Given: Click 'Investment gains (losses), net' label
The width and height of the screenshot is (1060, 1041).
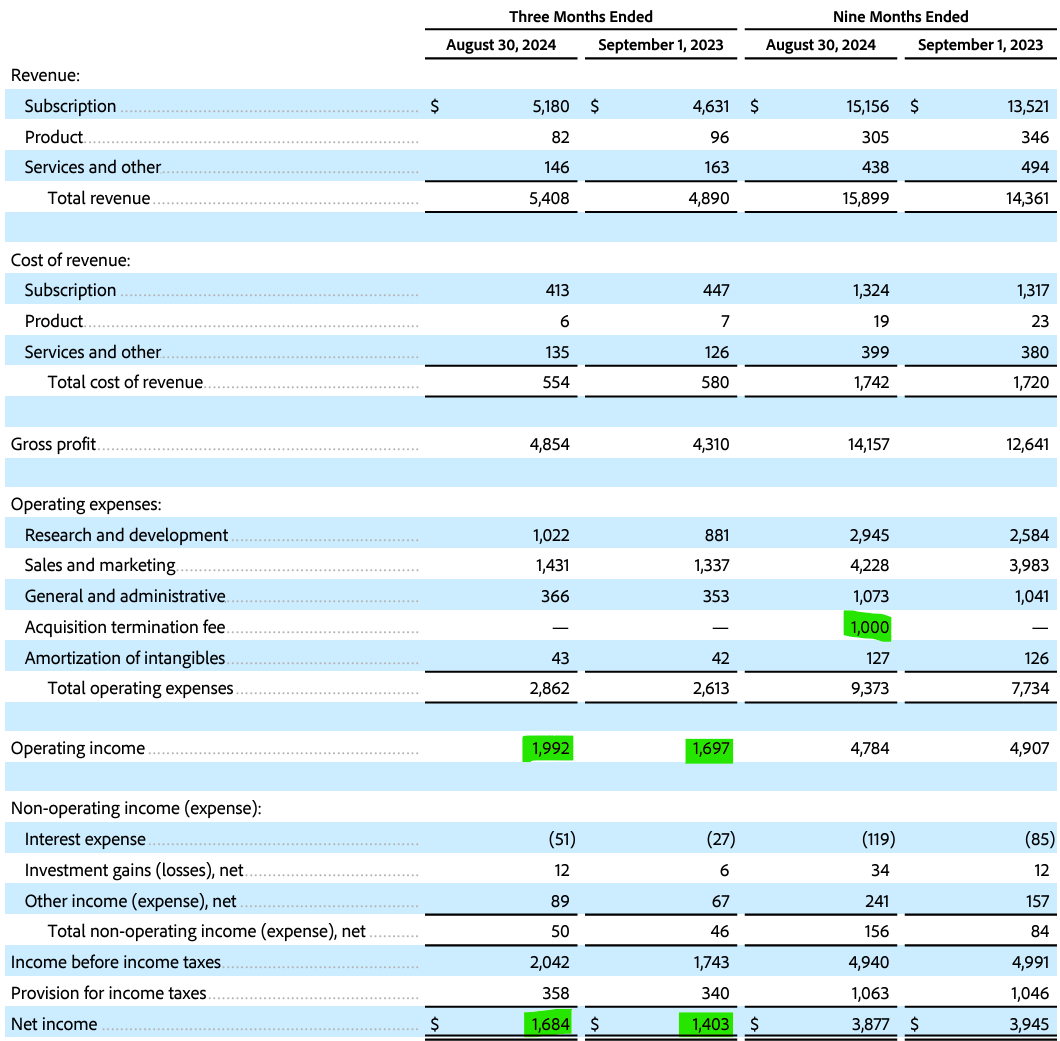Looking at the screenshot, I should tap(134, 871).
